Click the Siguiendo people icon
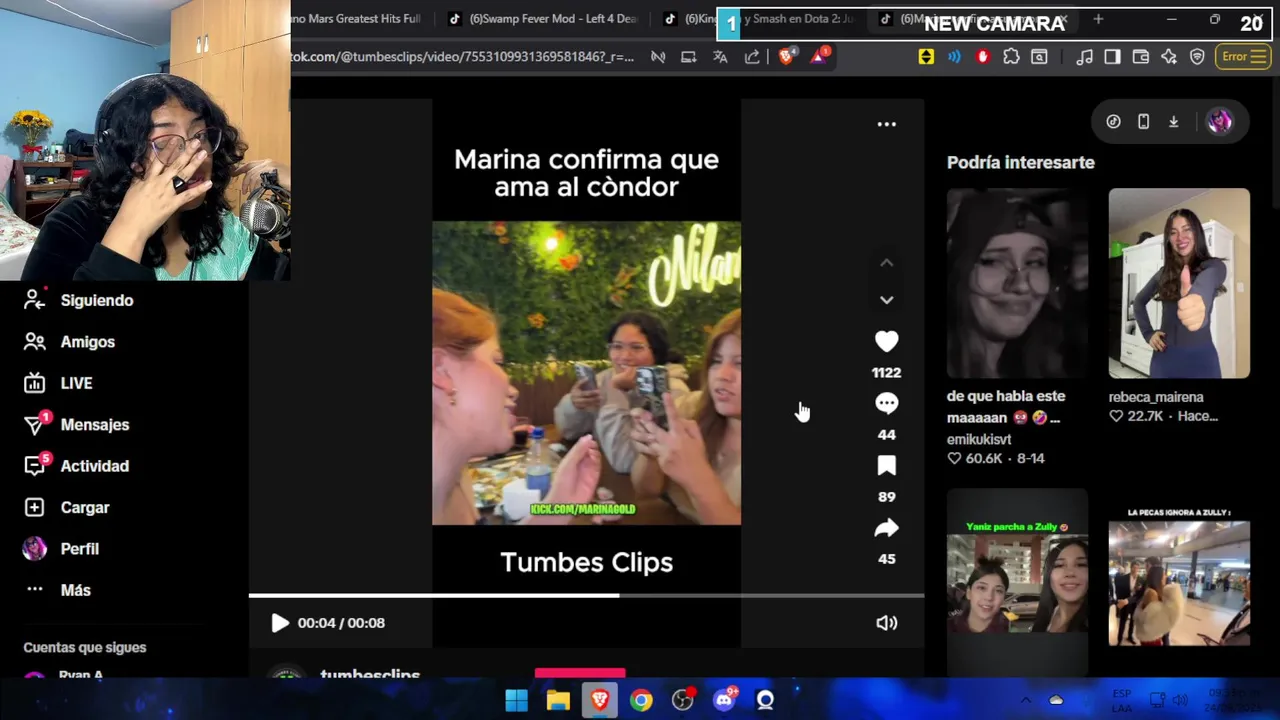 click(34, 300)
